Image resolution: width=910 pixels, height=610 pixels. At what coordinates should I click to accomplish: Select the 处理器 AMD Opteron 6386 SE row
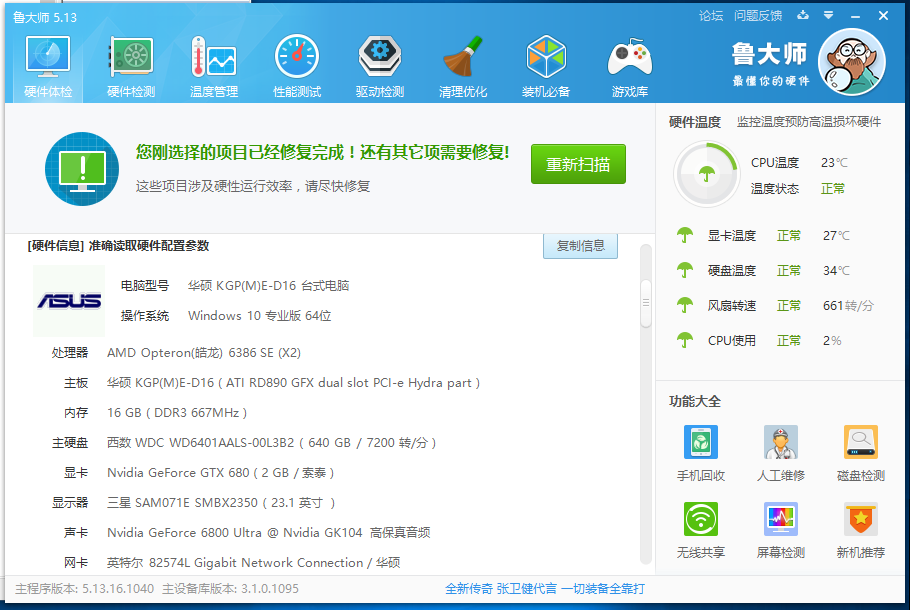click(x=176, y=352)
